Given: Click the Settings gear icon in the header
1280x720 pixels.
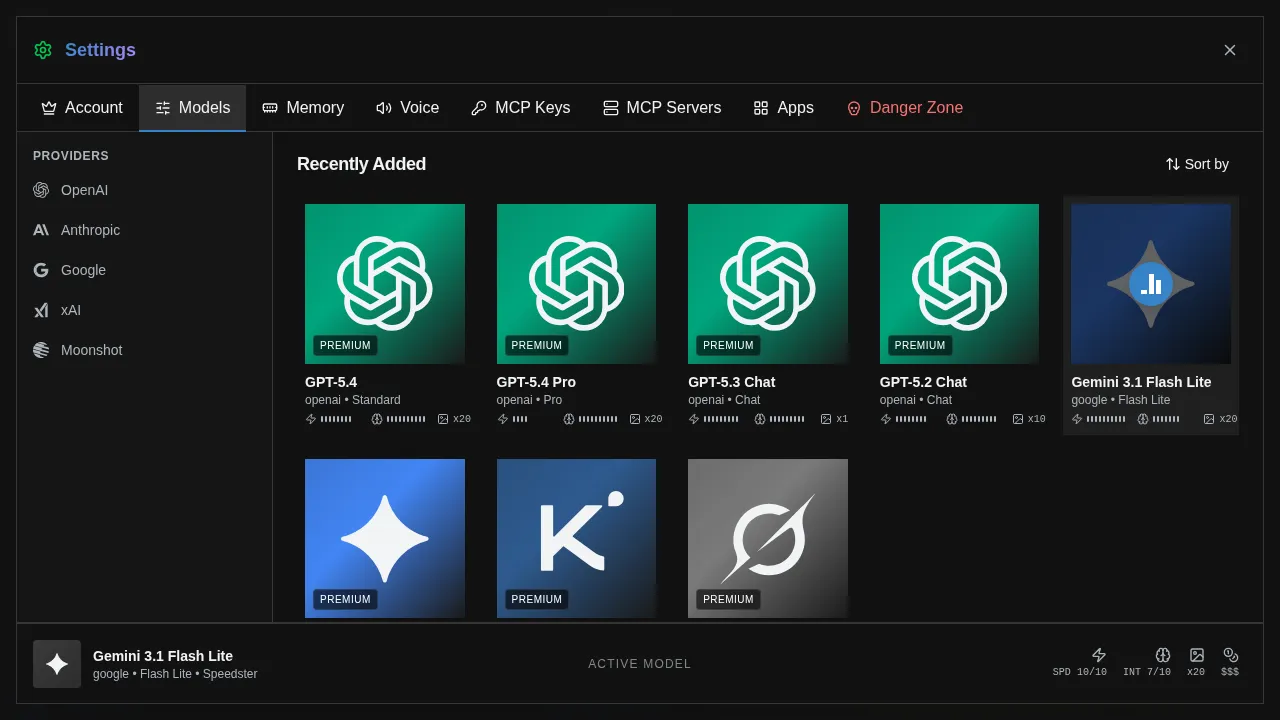Looking at the screenshot, I should (43, 50).
